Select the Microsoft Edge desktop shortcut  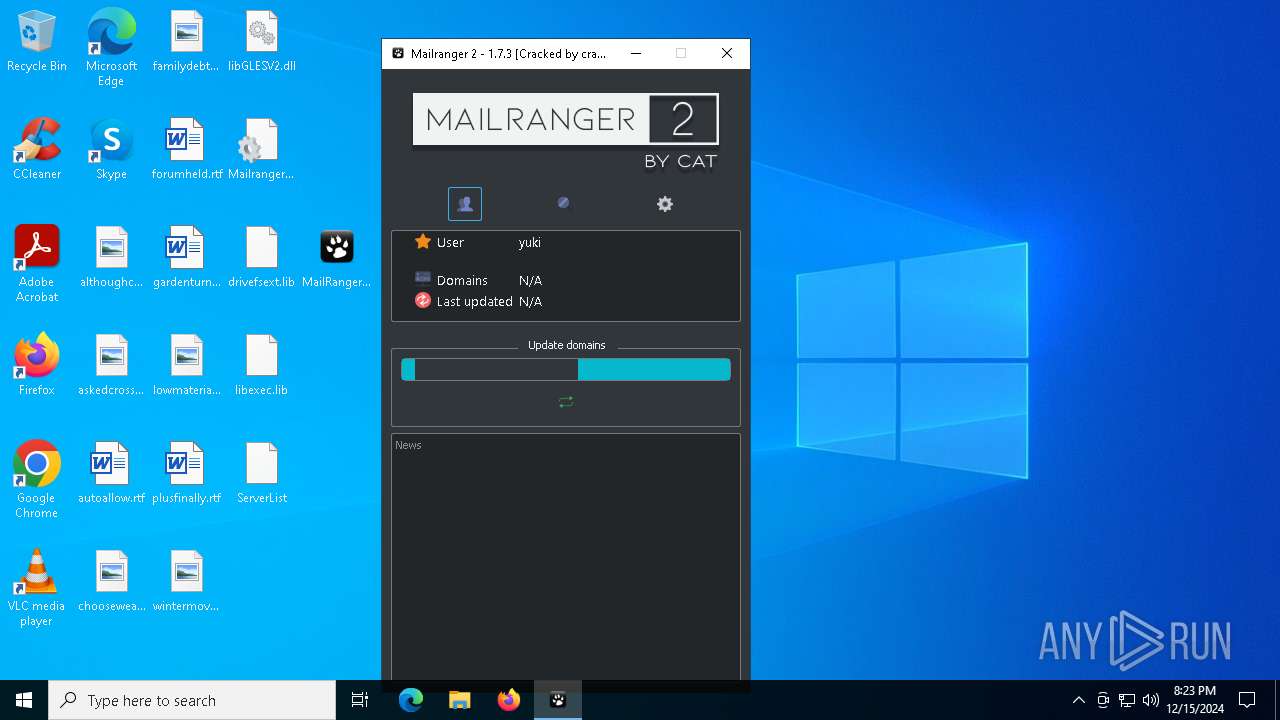coord(111,48)
